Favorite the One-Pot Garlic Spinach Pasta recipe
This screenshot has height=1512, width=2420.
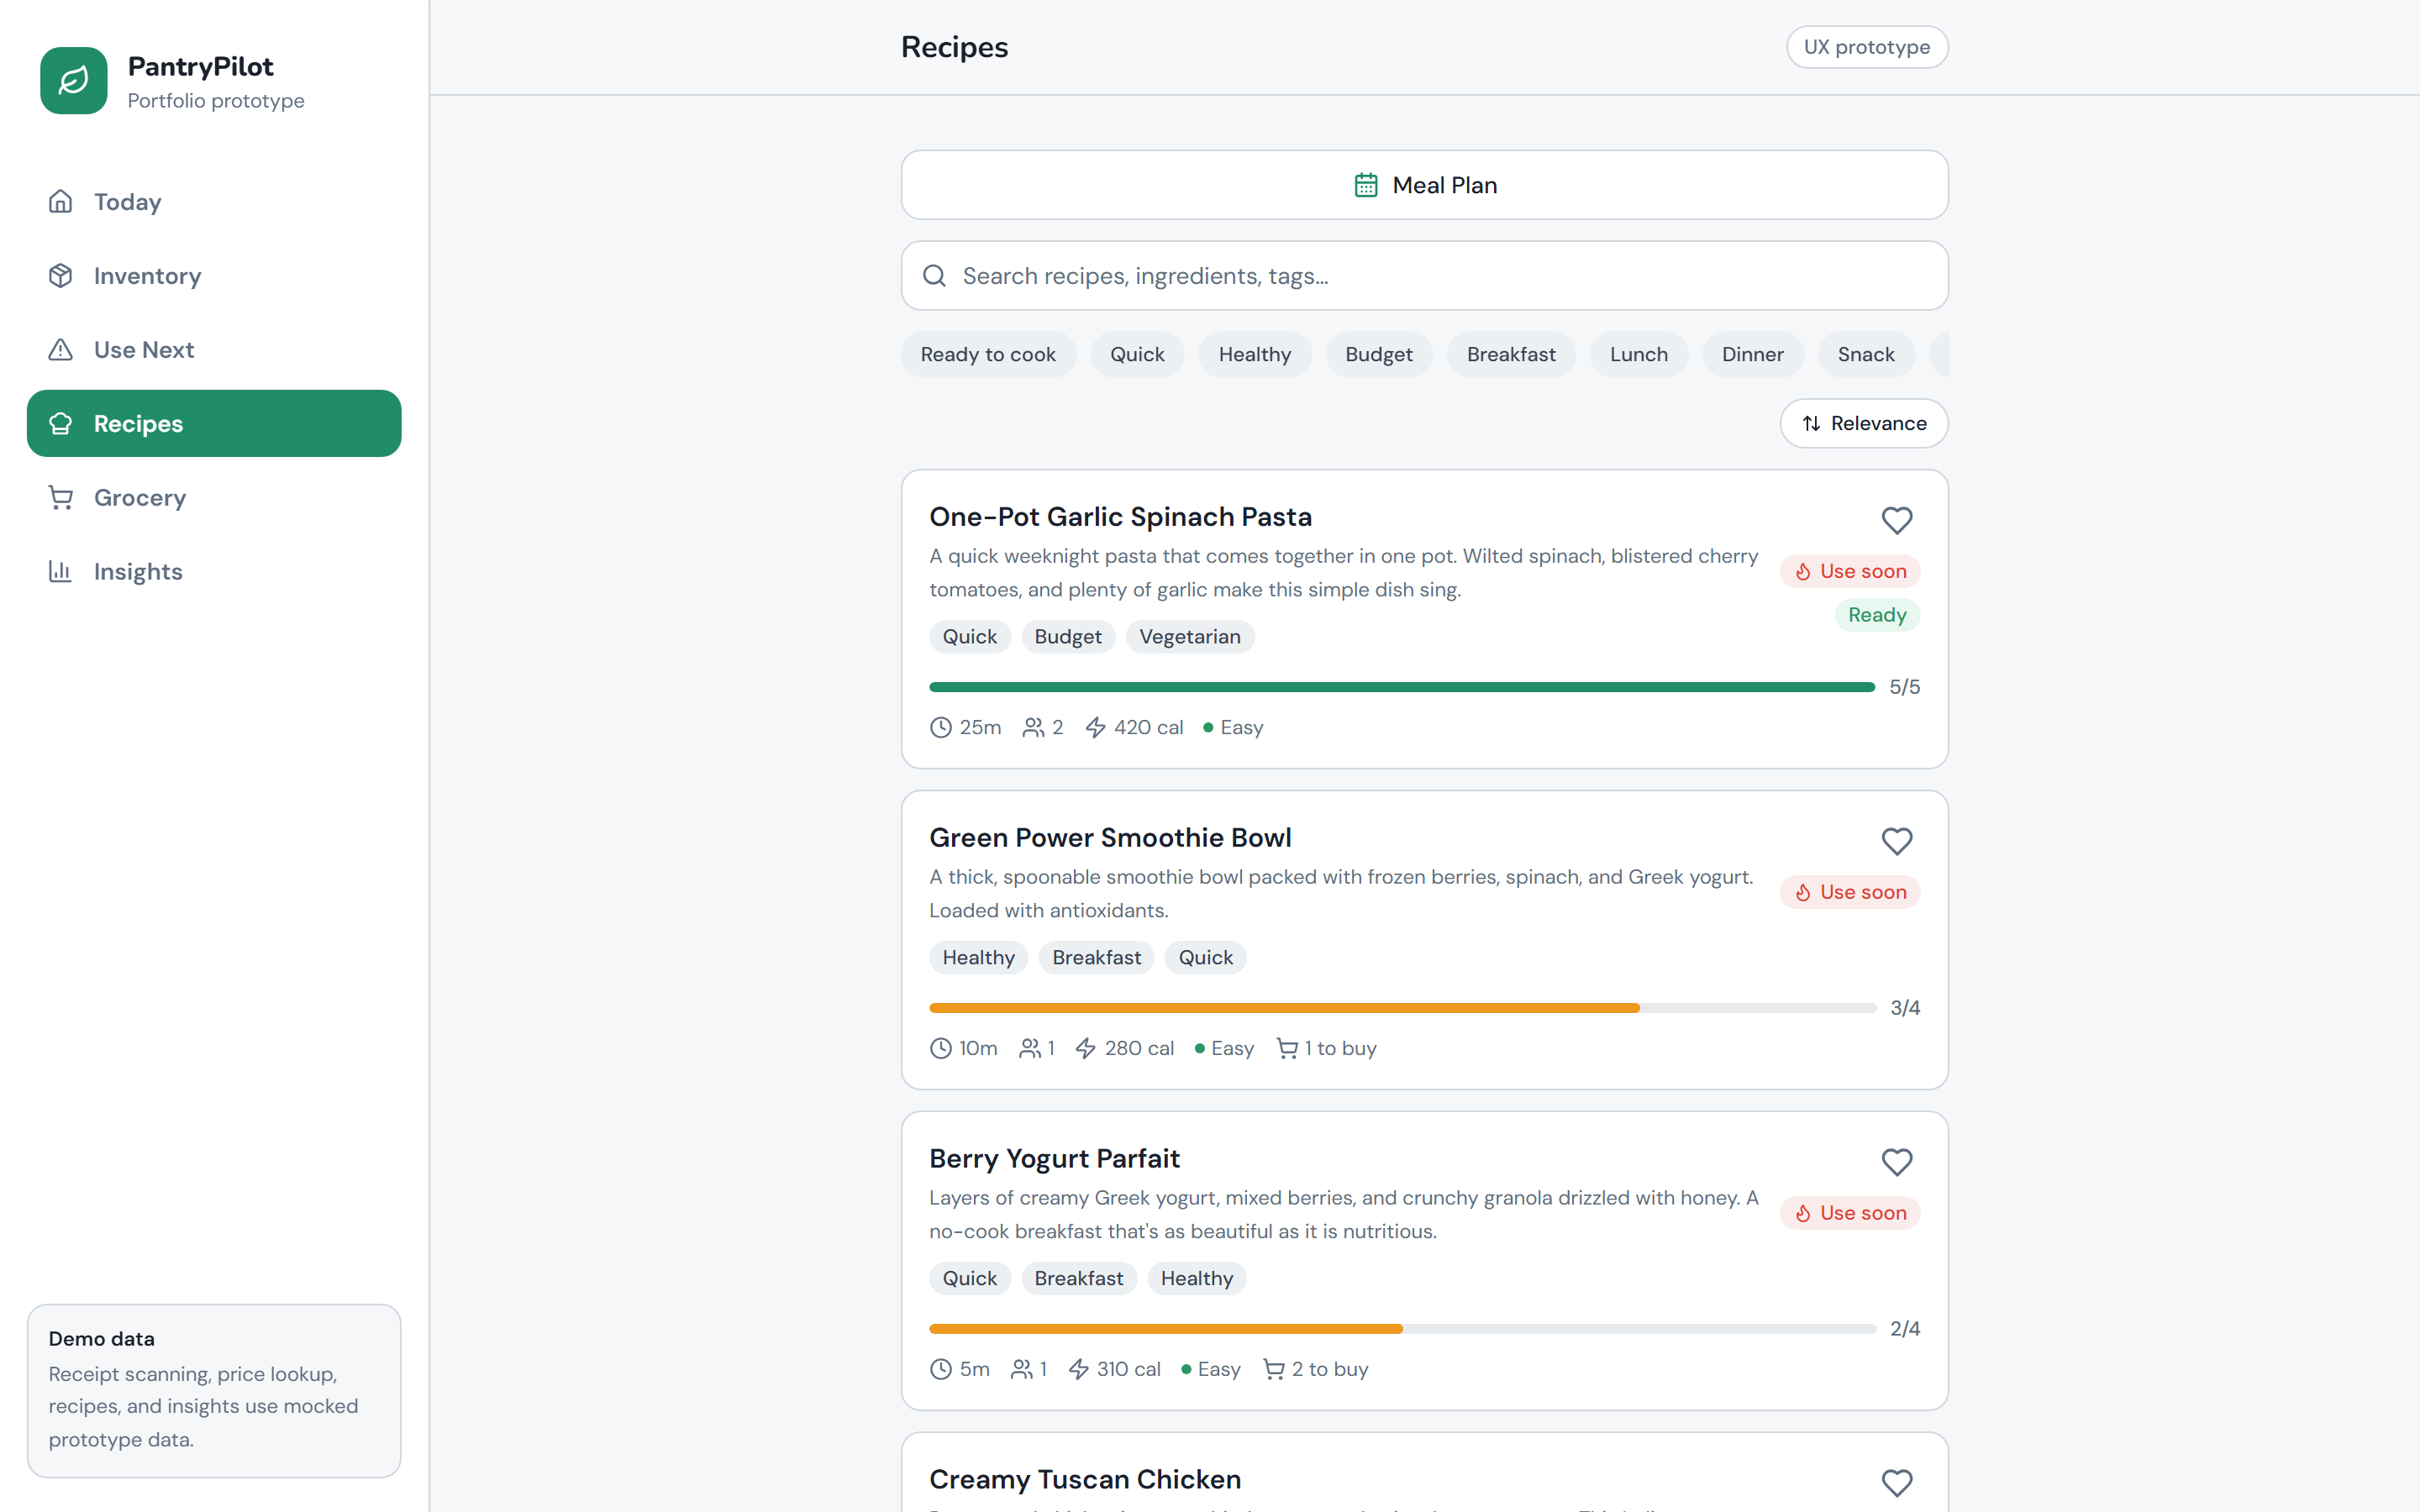click(1896, 521)
